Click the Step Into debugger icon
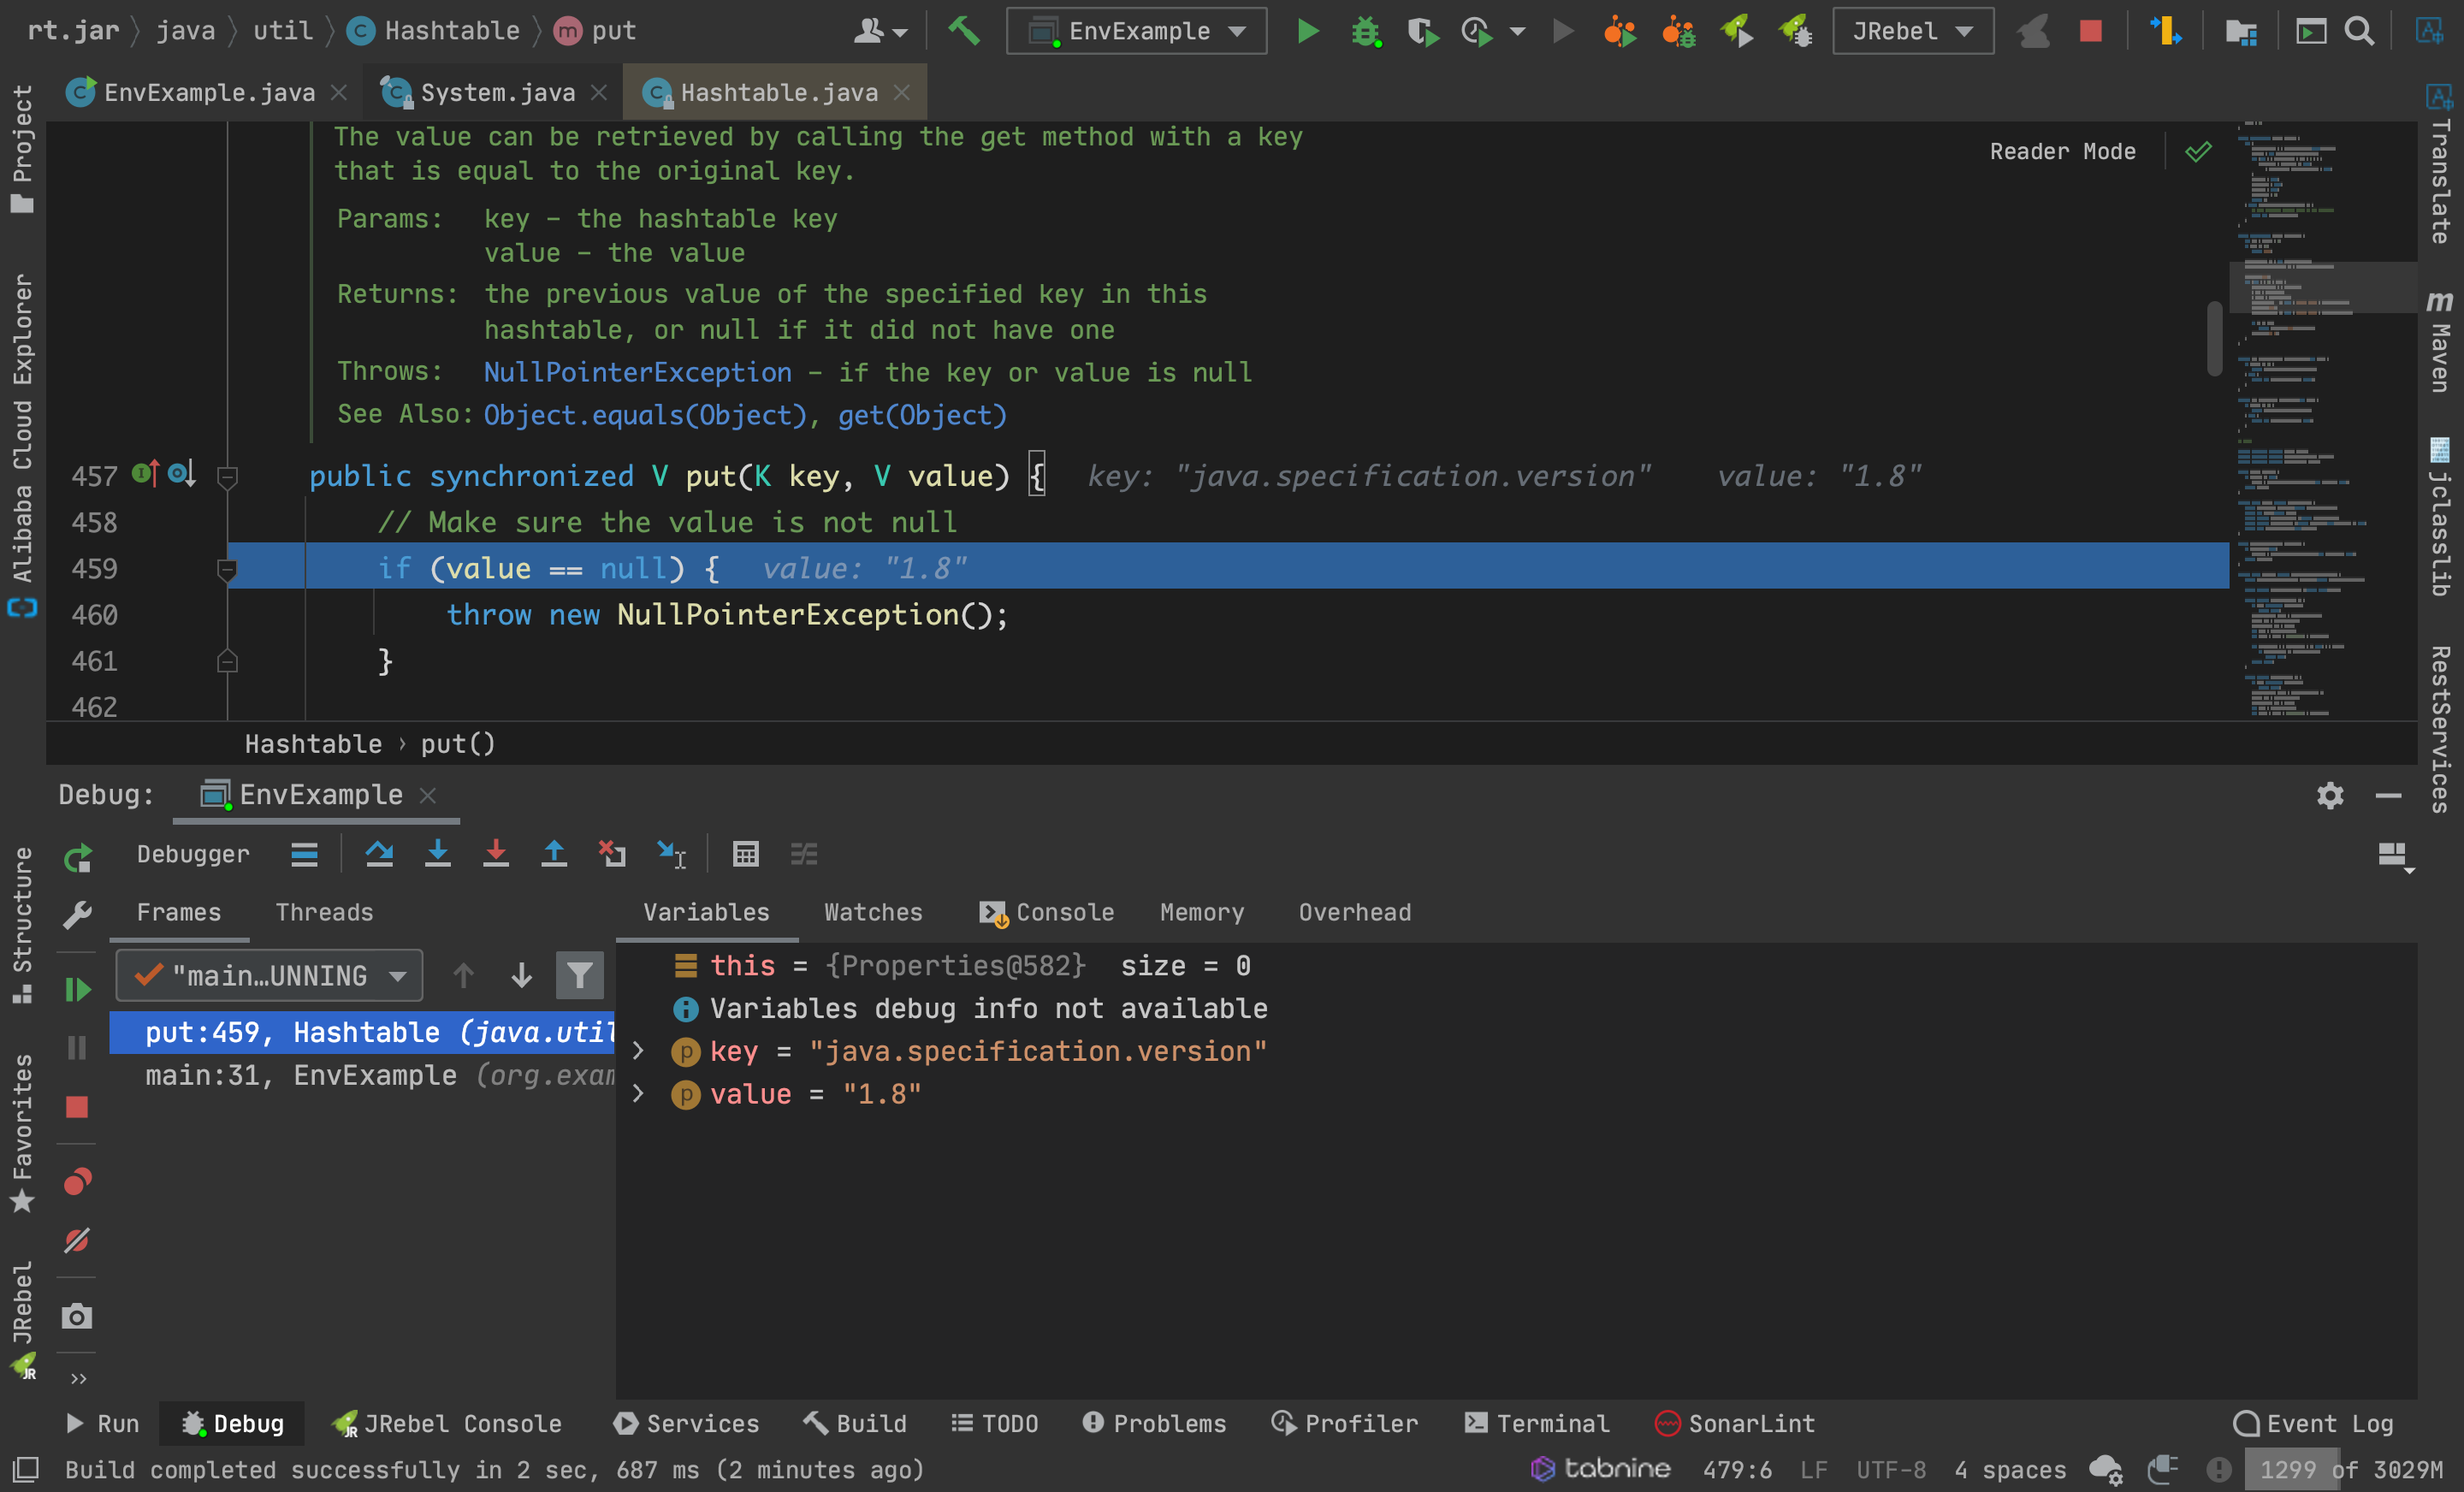This screenshot has height=1492, width=2464. 437,854
